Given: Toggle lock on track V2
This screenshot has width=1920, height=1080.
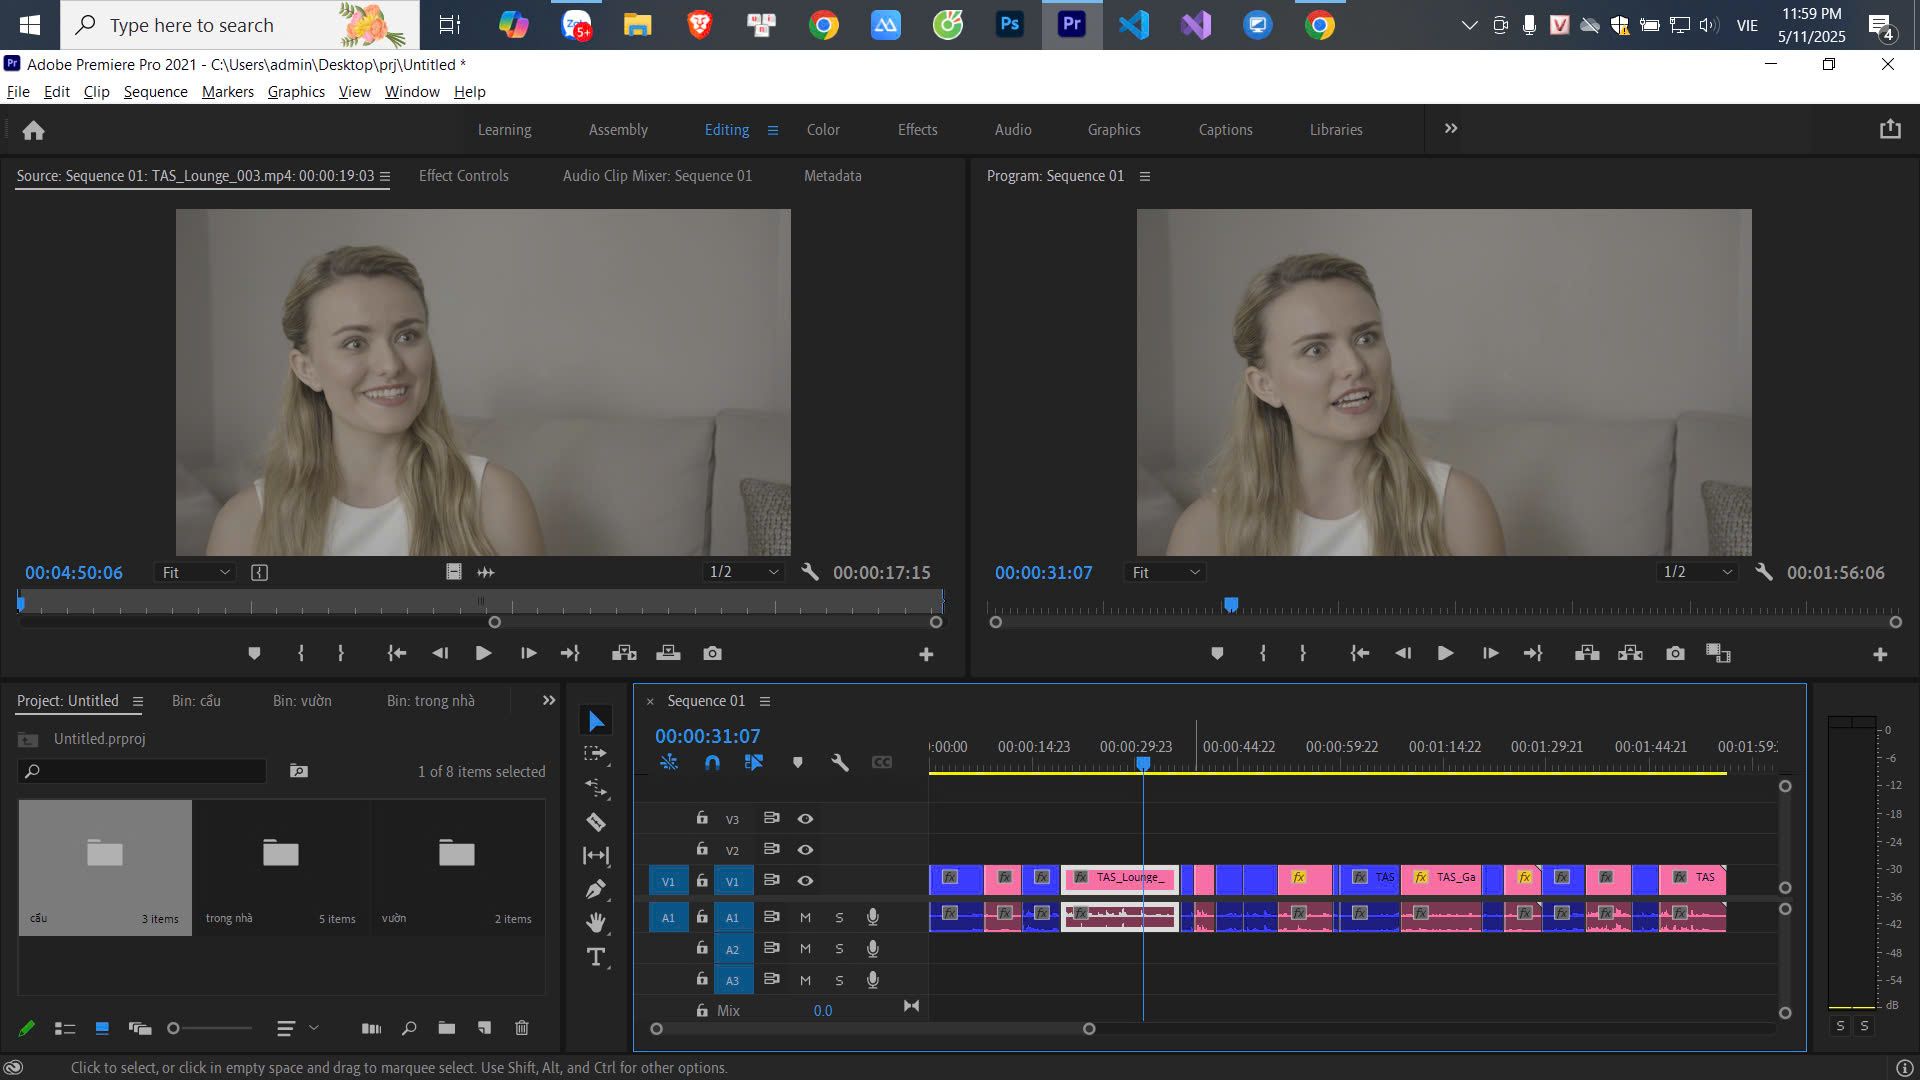Looking at the screenshot, I should [x=702, y=849].
